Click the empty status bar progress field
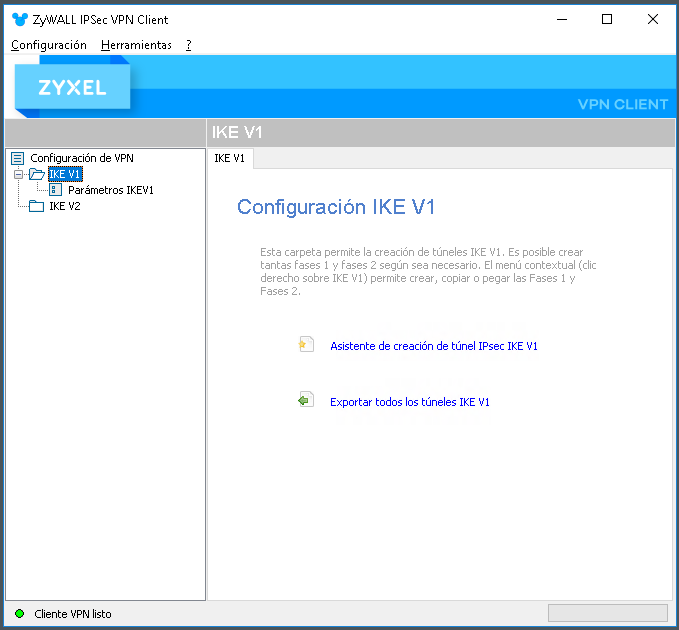Screen dimensions: 679x630 tap(608, 613)
